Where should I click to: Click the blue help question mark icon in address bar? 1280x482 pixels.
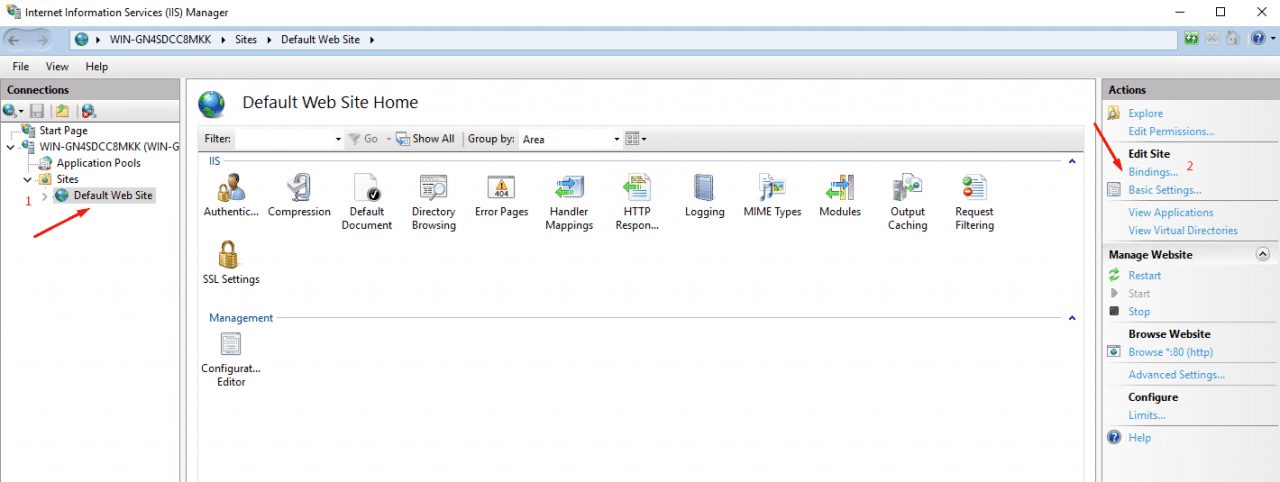[x=1257, y=39]
